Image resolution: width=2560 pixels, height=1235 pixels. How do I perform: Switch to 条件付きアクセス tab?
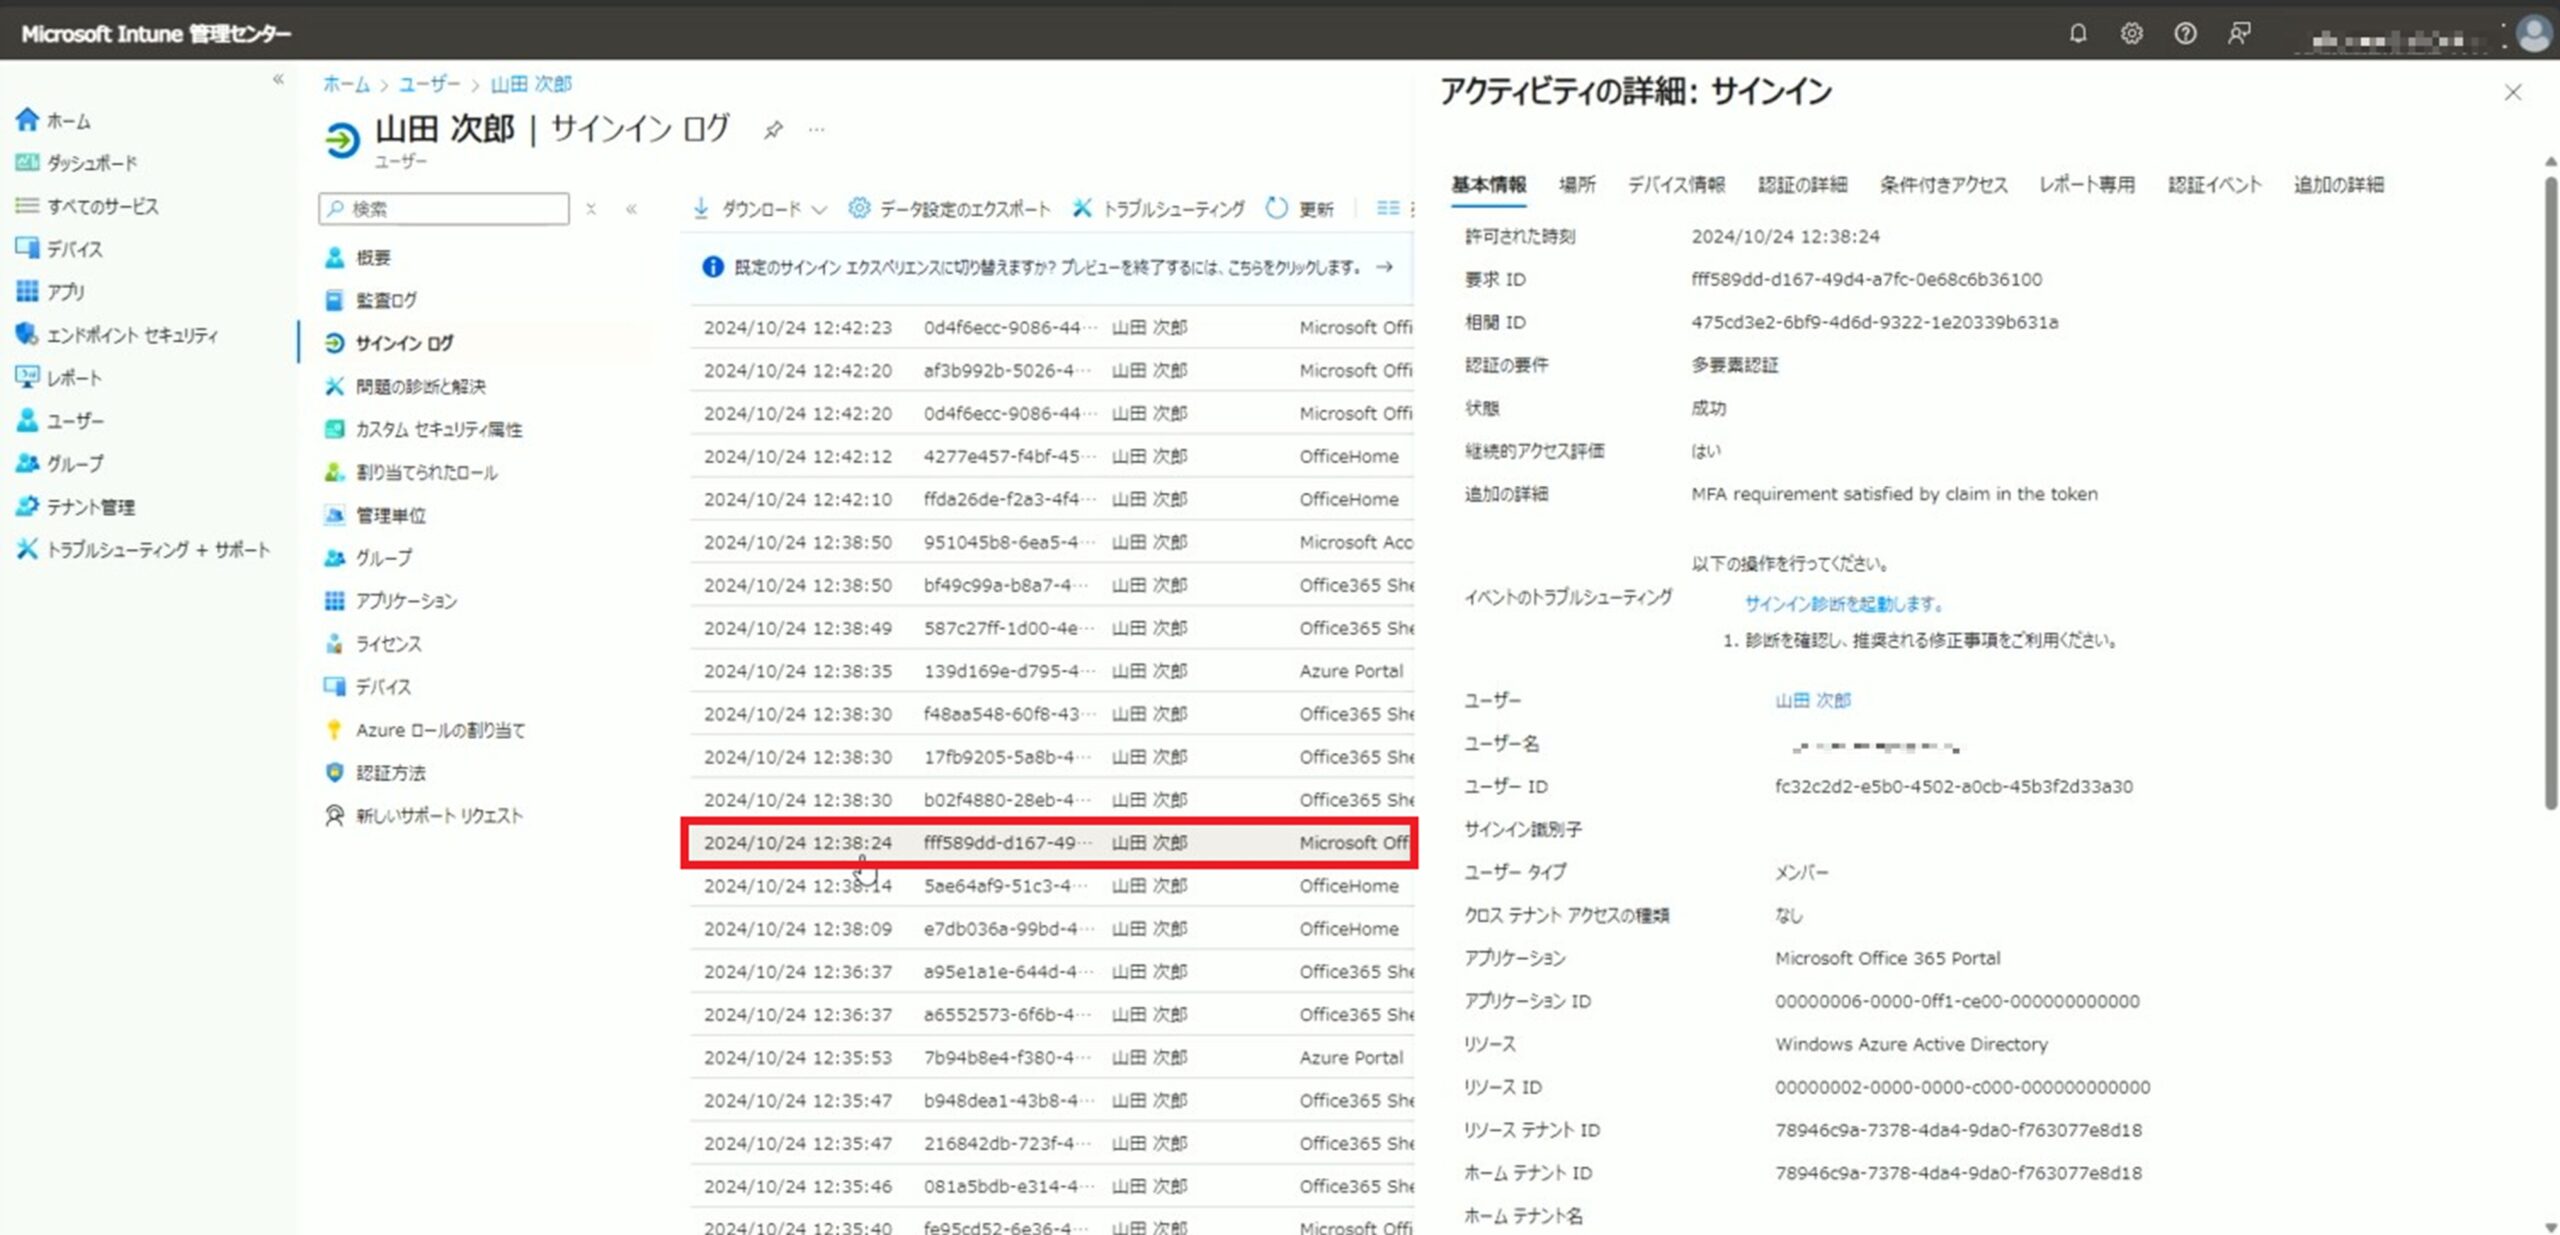coord(1943,184)
